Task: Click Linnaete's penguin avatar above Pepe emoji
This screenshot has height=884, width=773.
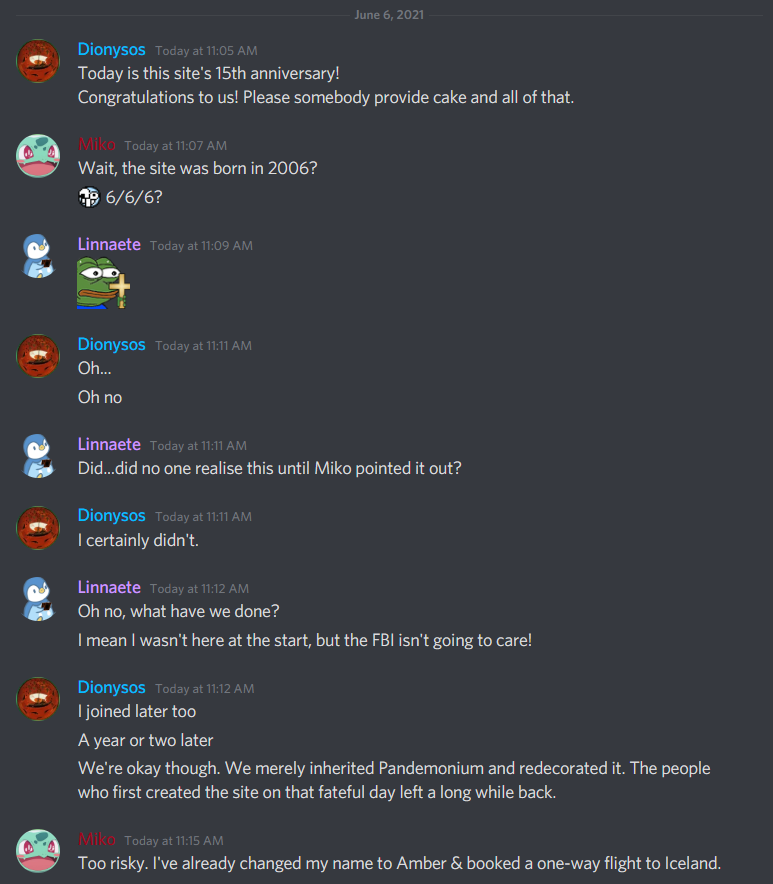Action: (x=38, y=256)
